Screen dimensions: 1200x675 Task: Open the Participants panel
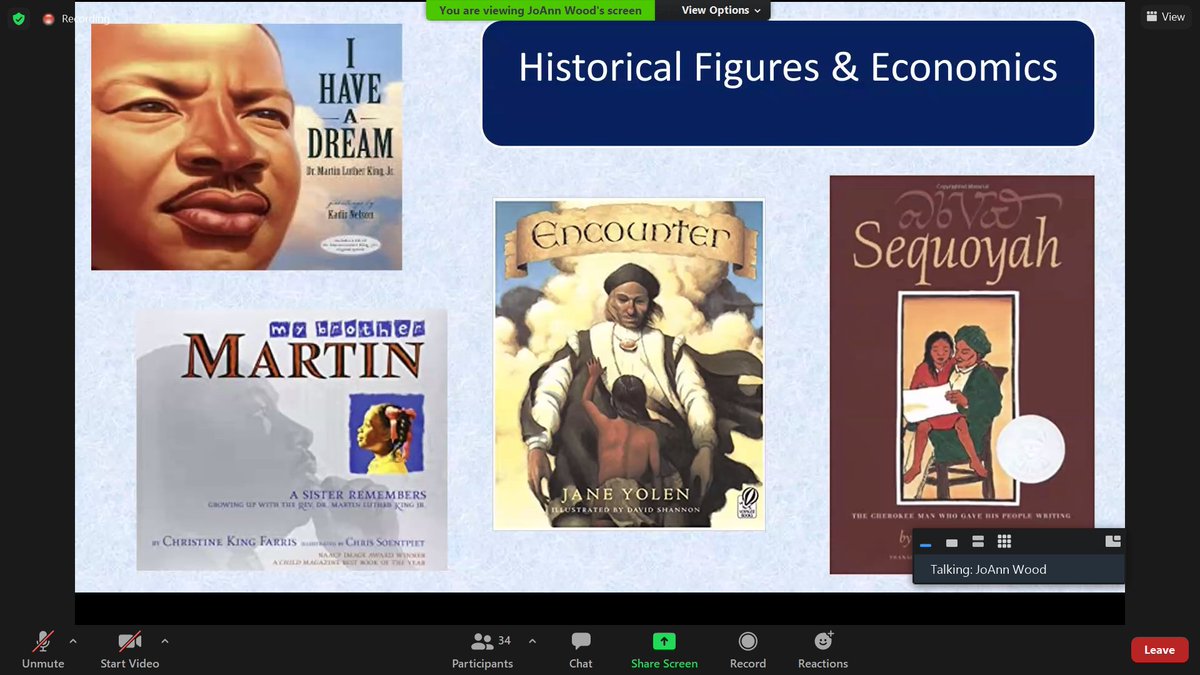(x=482, y=650)
